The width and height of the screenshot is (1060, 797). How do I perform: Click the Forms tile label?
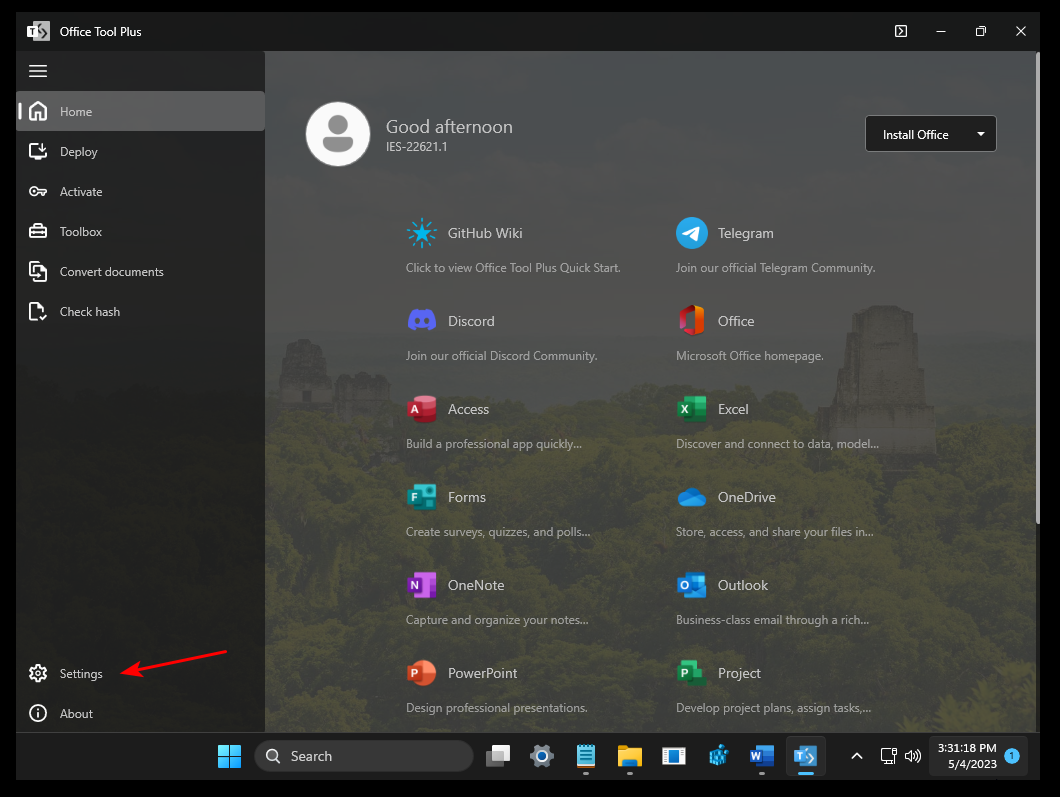pyautogui.click(x=466, y=497)
